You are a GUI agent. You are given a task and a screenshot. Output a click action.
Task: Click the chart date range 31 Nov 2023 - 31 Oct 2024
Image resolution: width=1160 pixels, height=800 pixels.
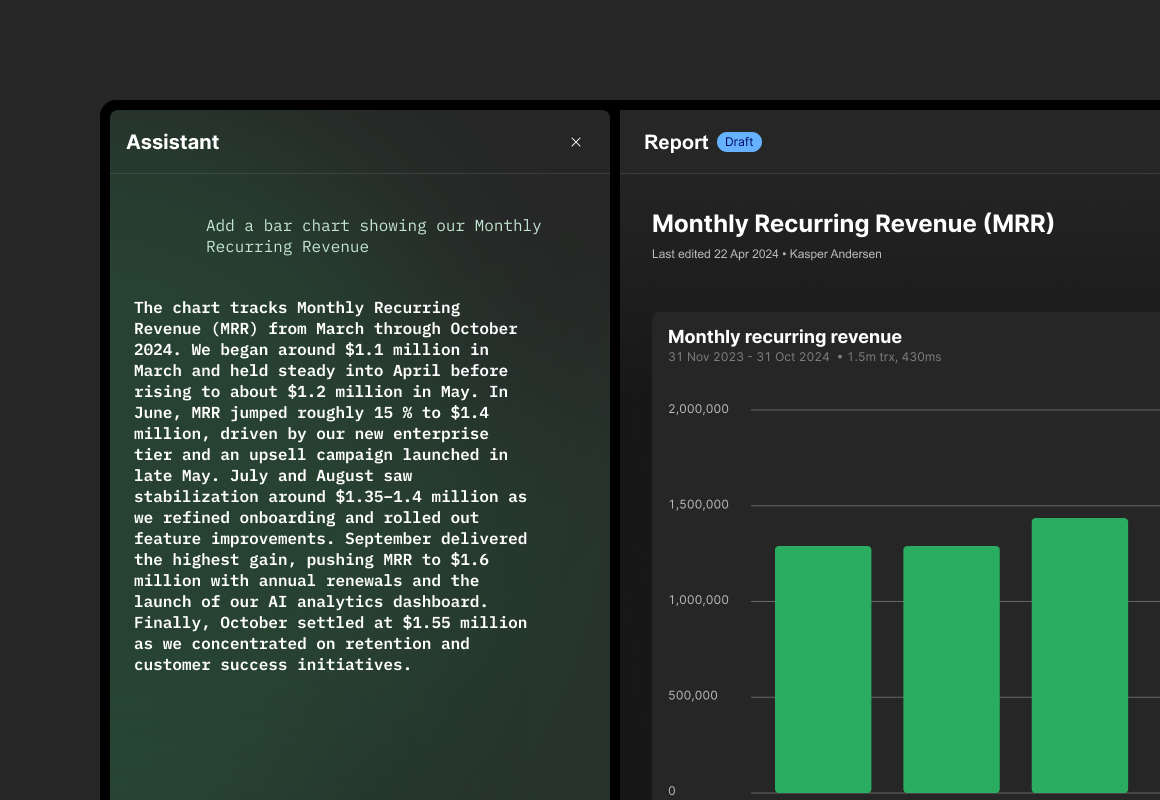coord(748,357)
